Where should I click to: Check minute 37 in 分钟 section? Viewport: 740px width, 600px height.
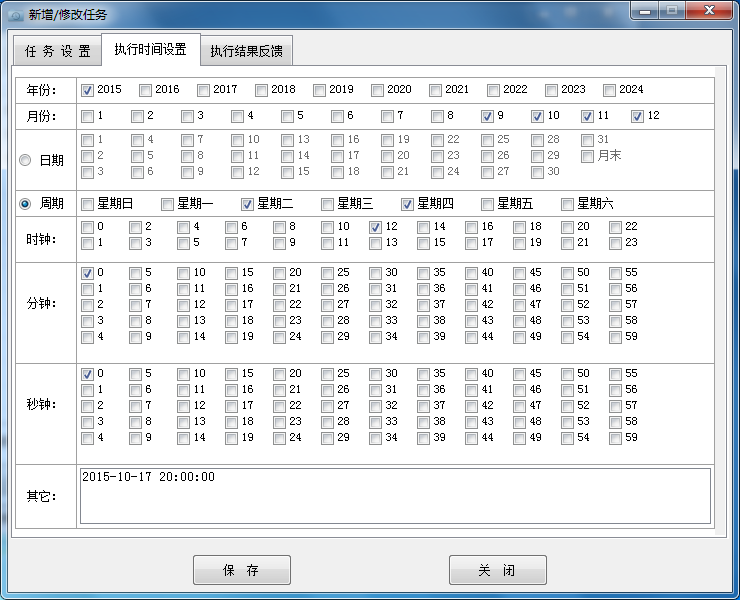click(x=423, y=305)
